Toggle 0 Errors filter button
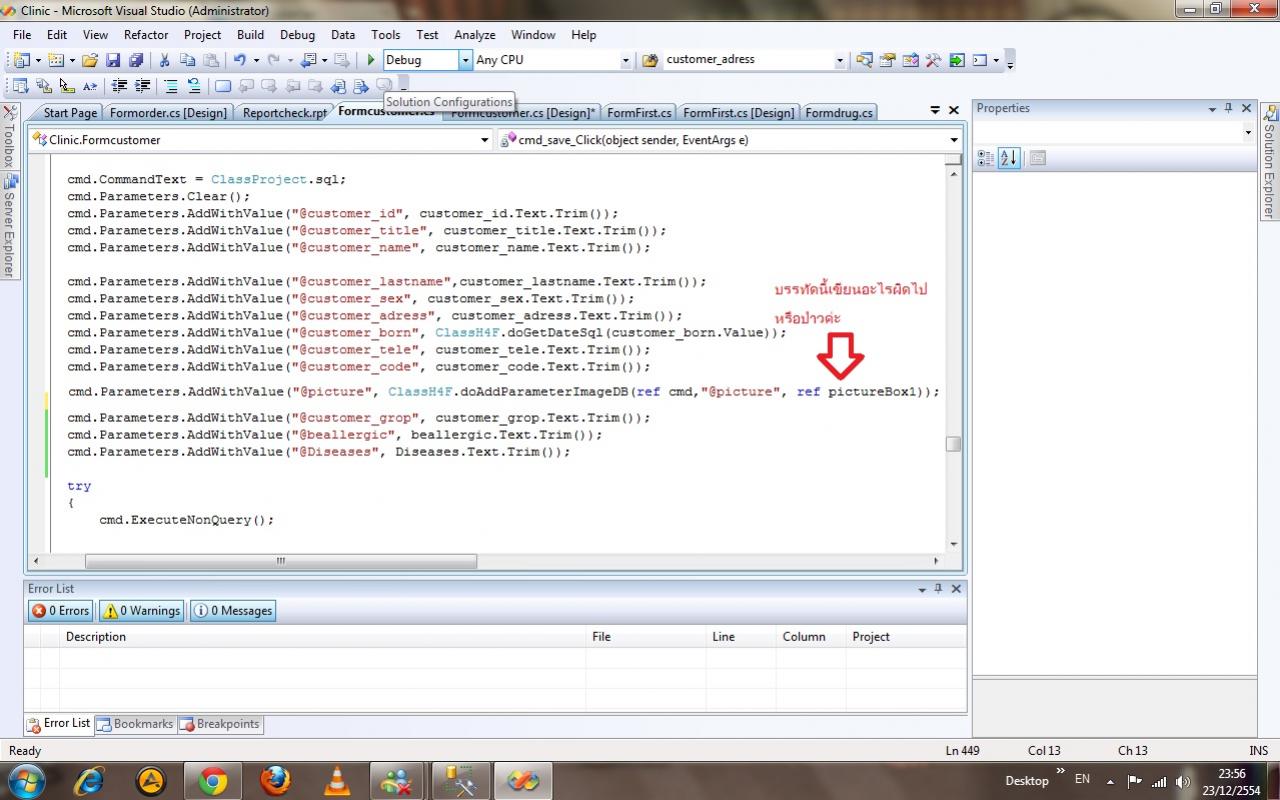1280x800 pixels. click(60, 611)
